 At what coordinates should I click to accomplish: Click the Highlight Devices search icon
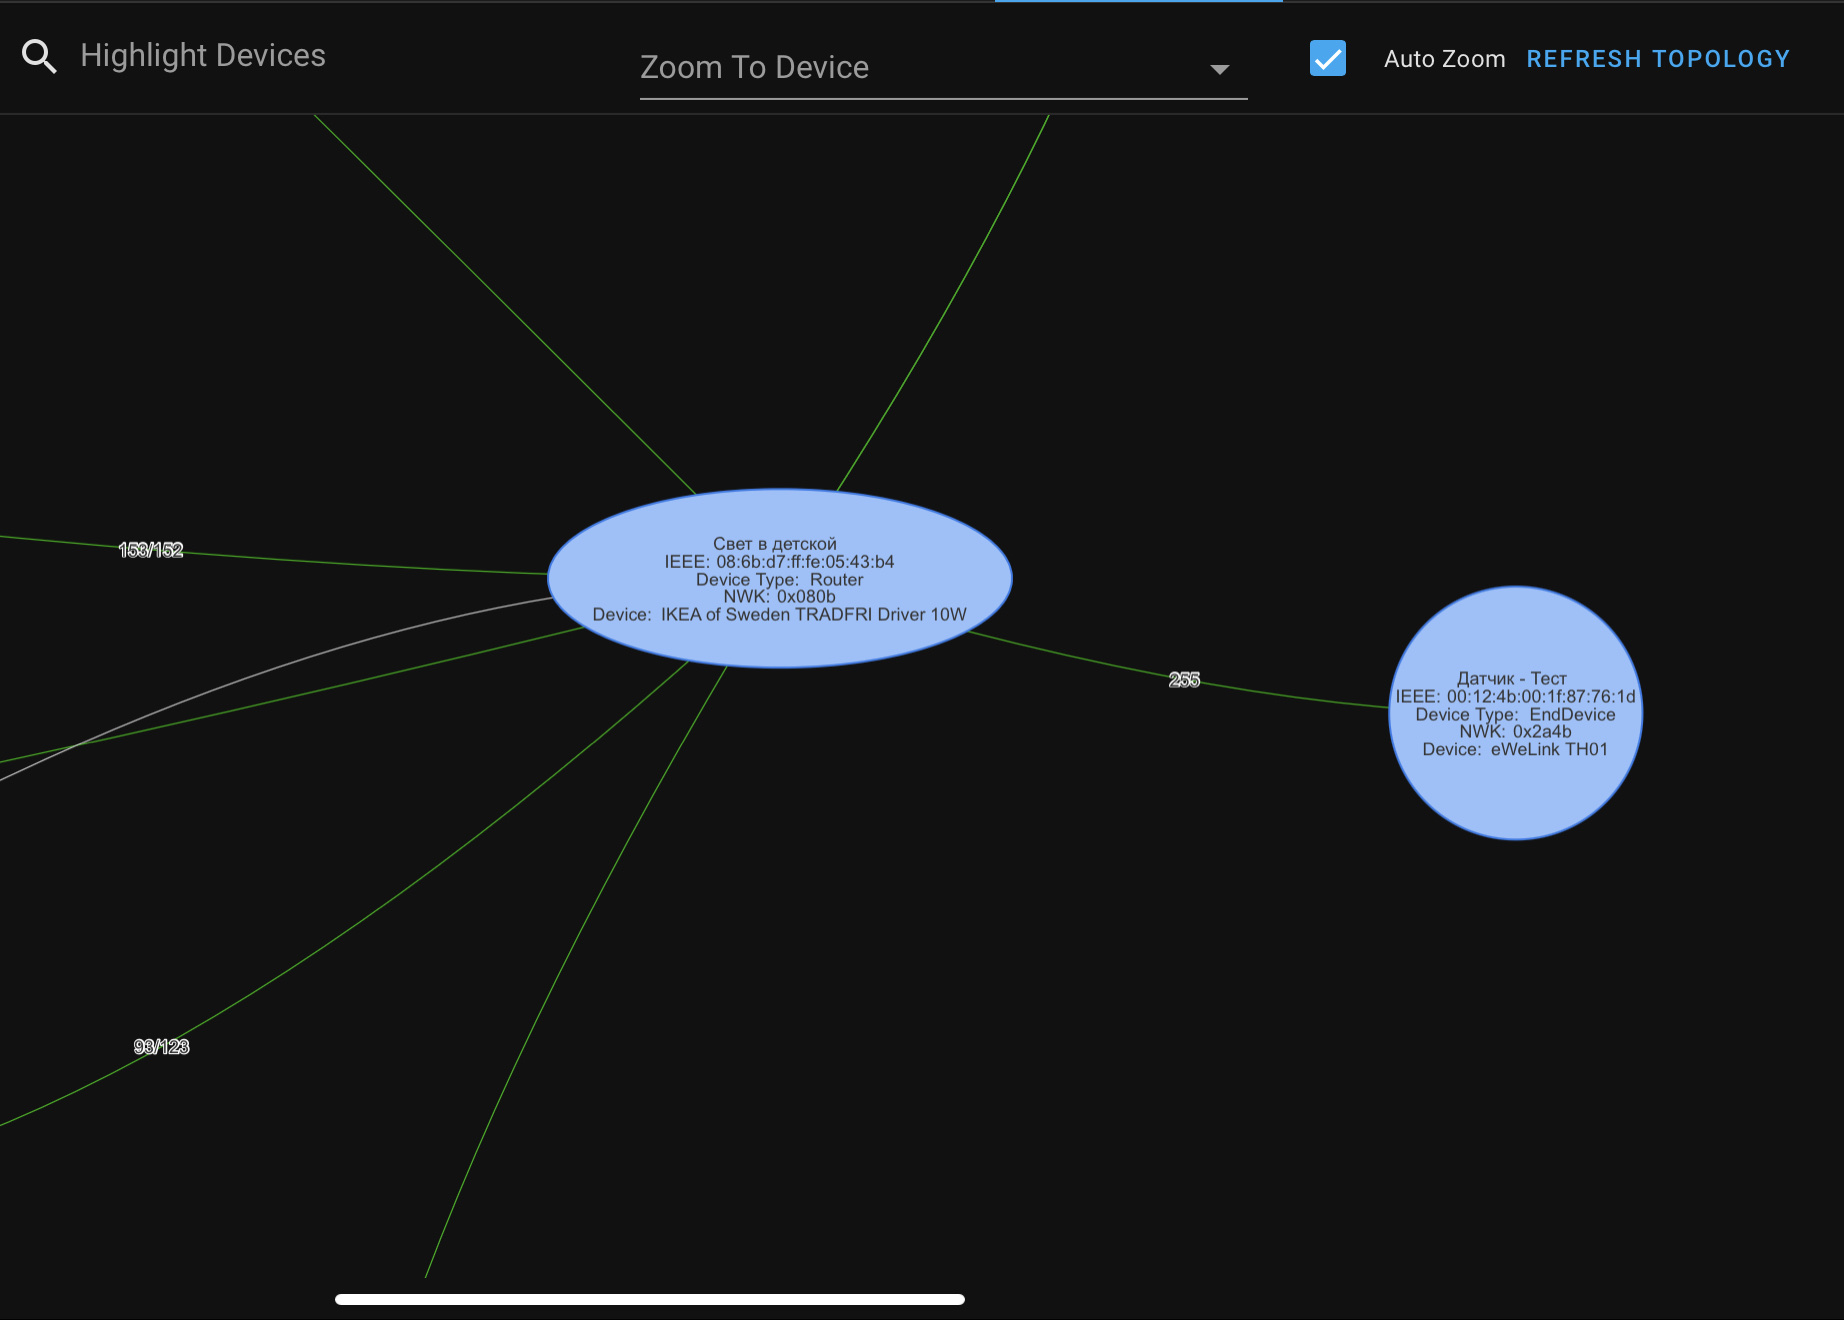click(x=39, y=55)
